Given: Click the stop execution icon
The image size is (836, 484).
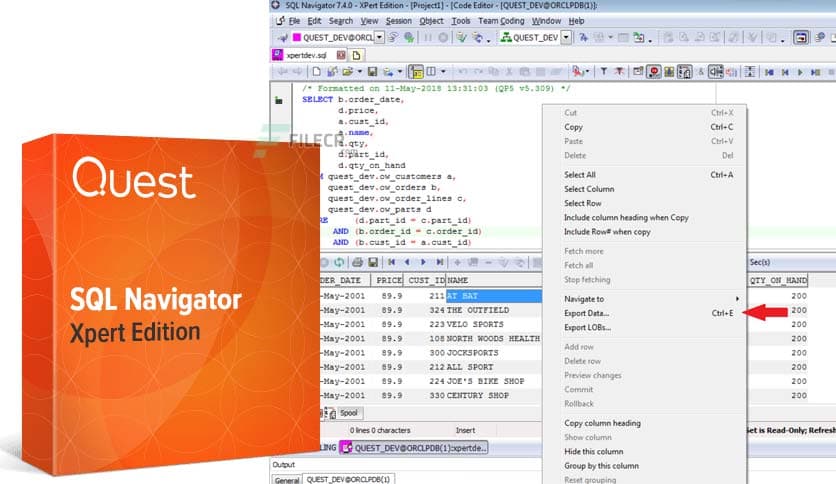Looking at the screenshot, I should point(443,37).
